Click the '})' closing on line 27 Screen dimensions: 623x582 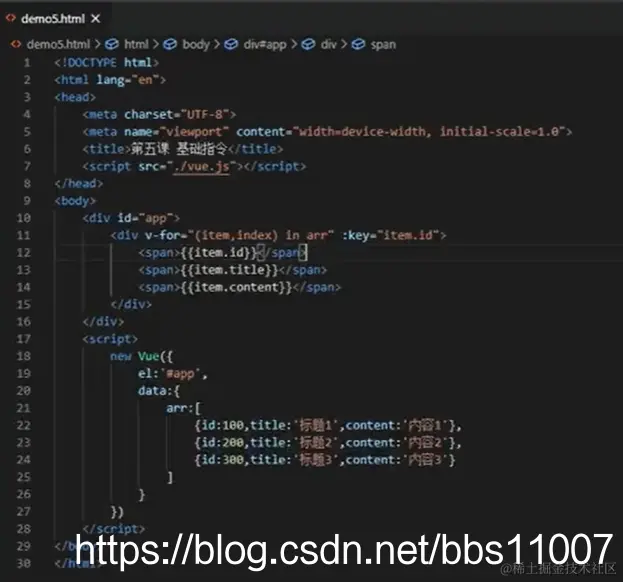(x=117, y=512)
